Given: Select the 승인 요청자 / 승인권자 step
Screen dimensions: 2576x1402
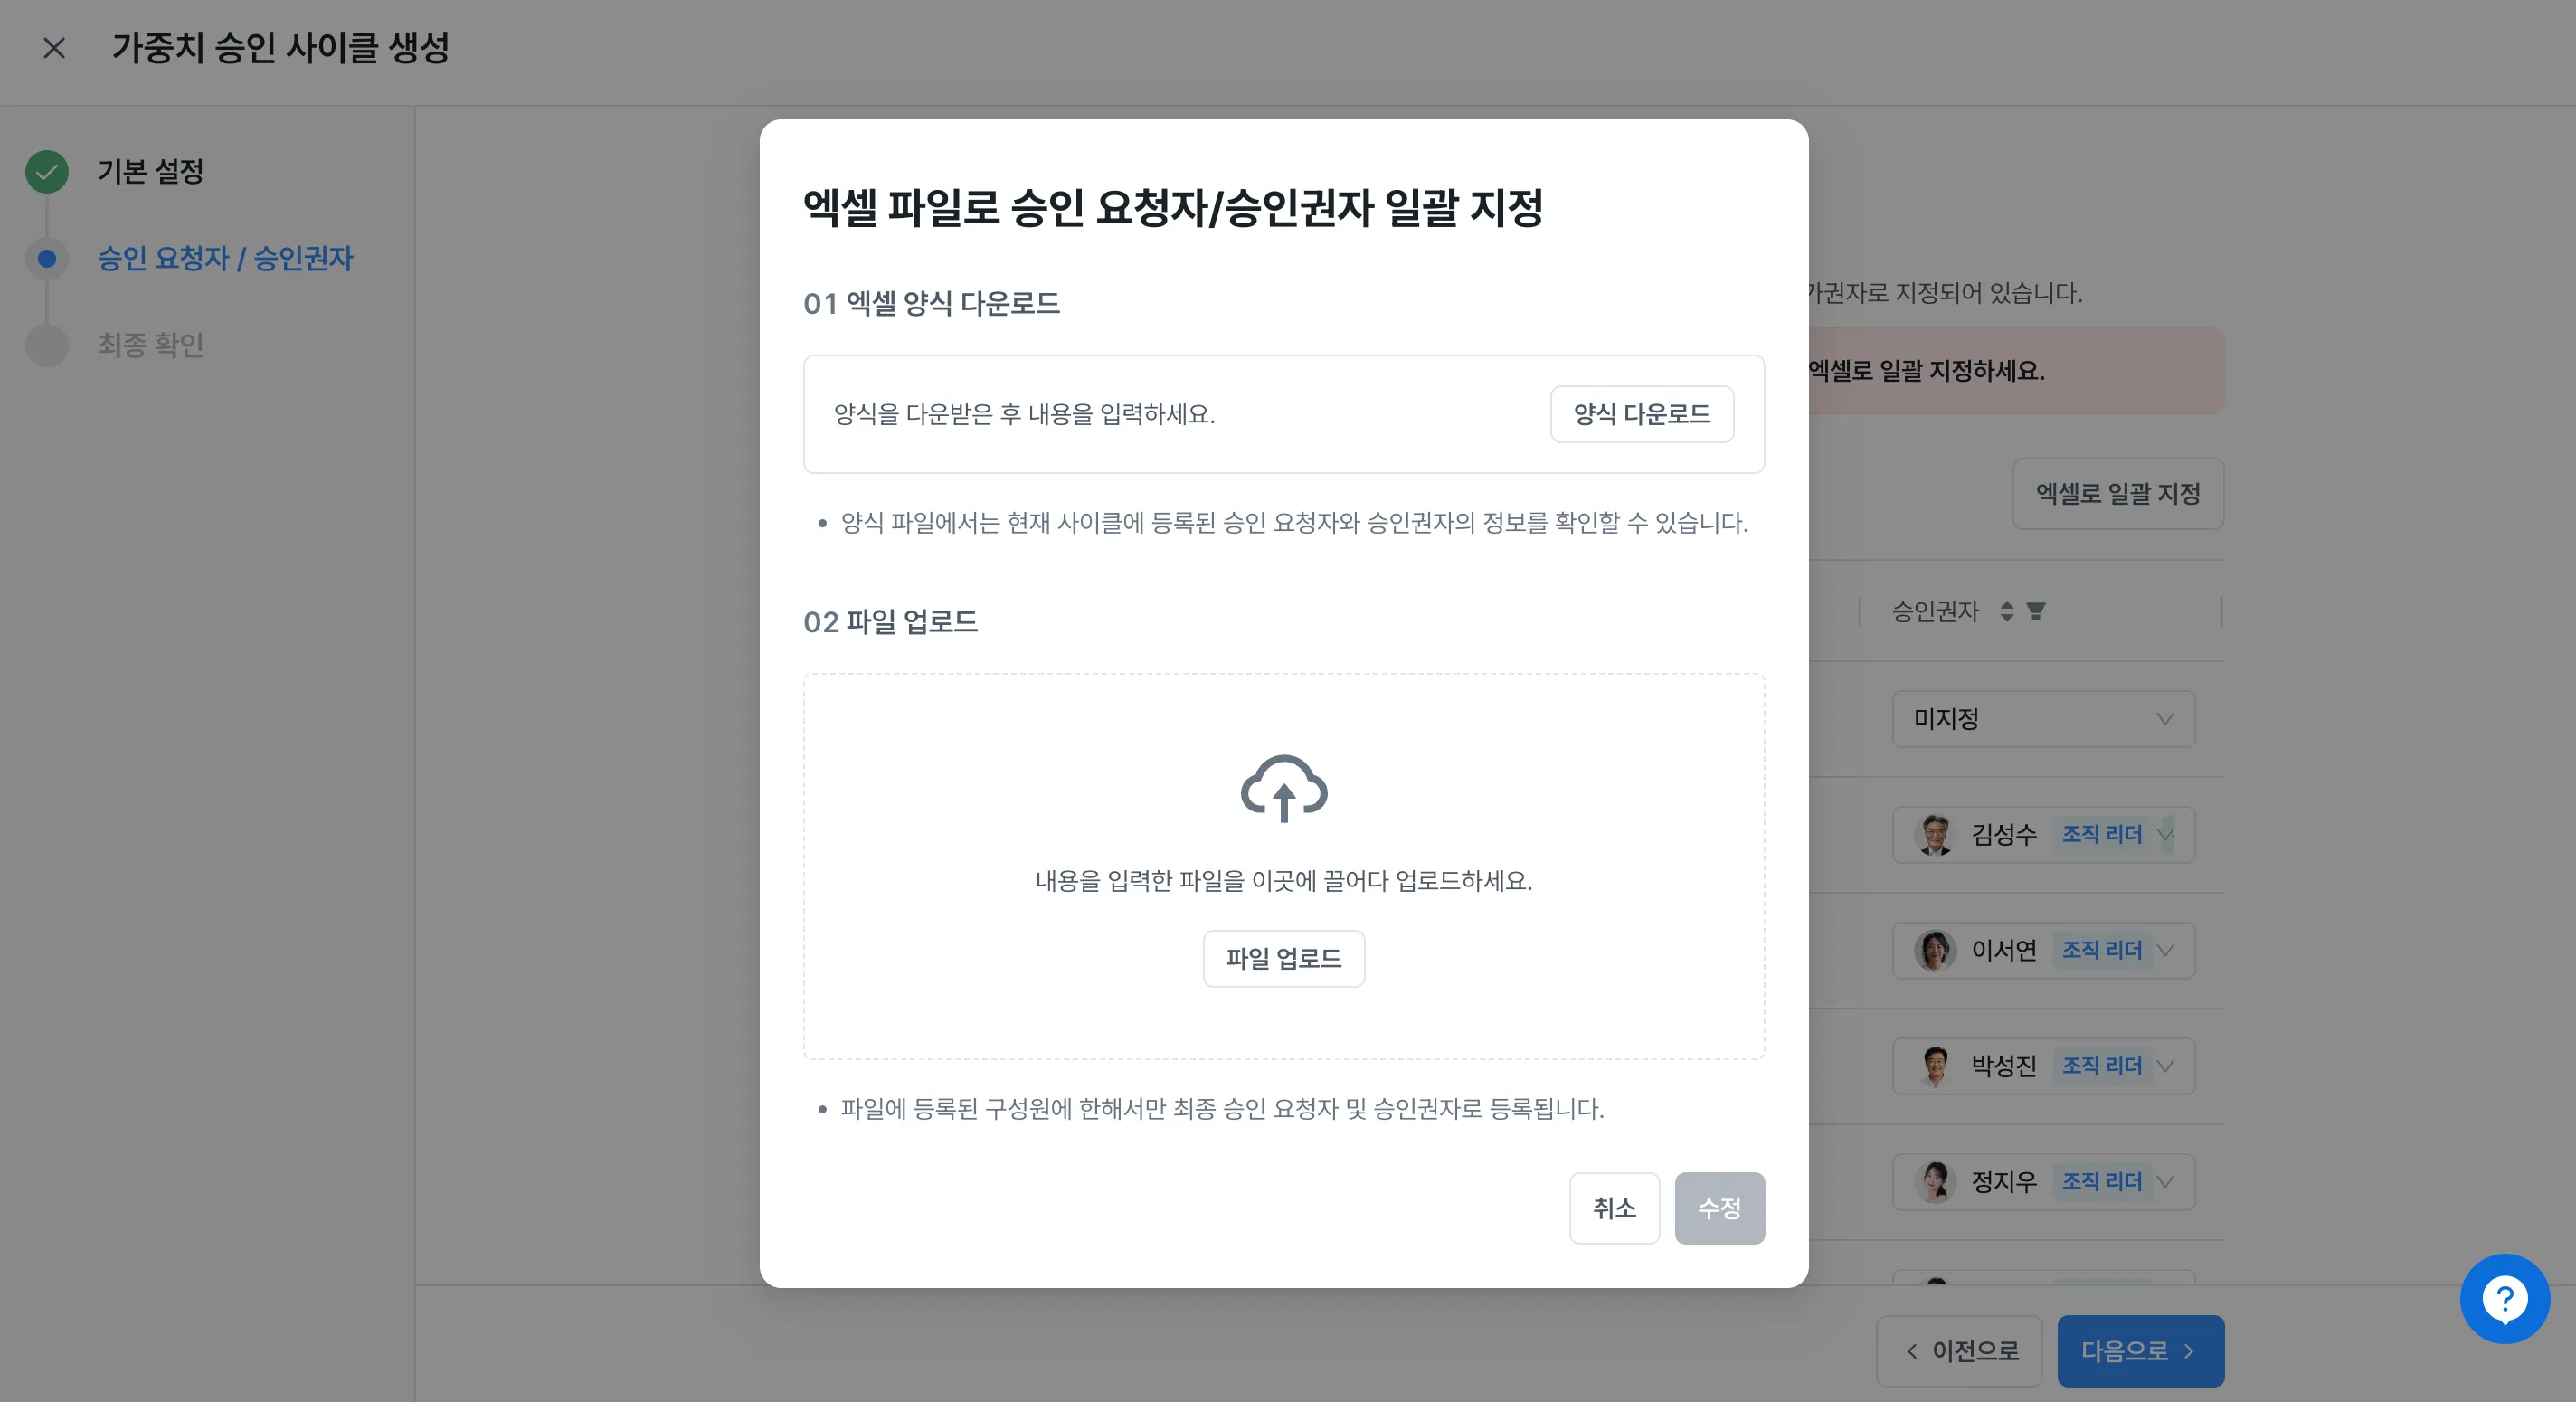Looking at the screenshot, I should click(225, 258).
